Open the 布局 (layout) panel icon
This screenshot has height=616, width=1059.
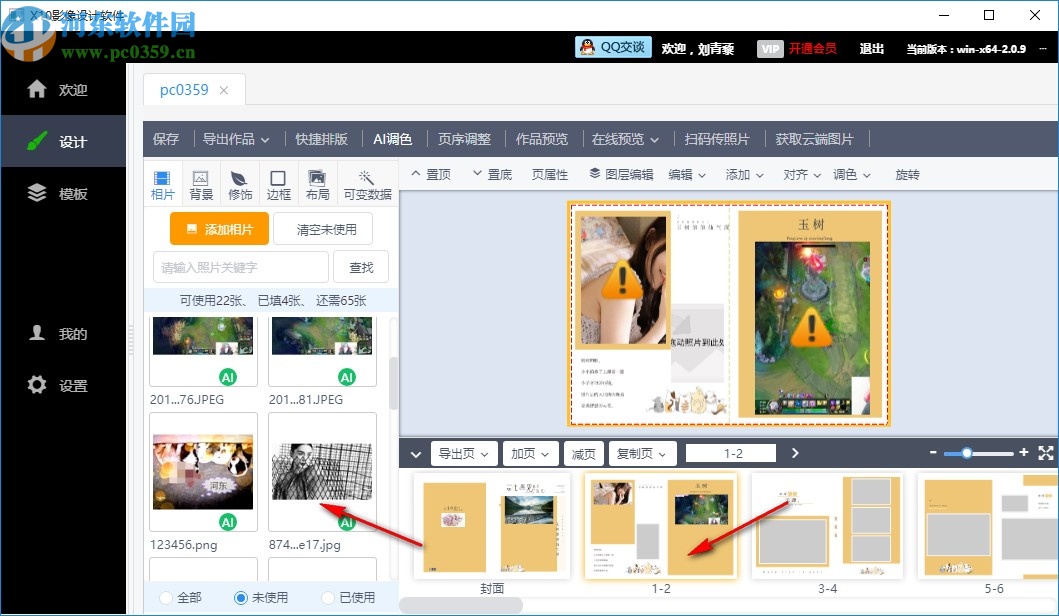tap(317, 184)
